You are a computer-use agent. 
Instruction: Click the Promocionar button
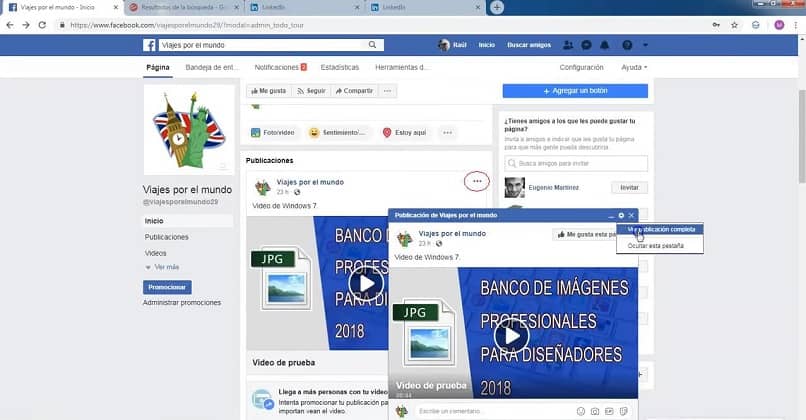tap(167, 287)
